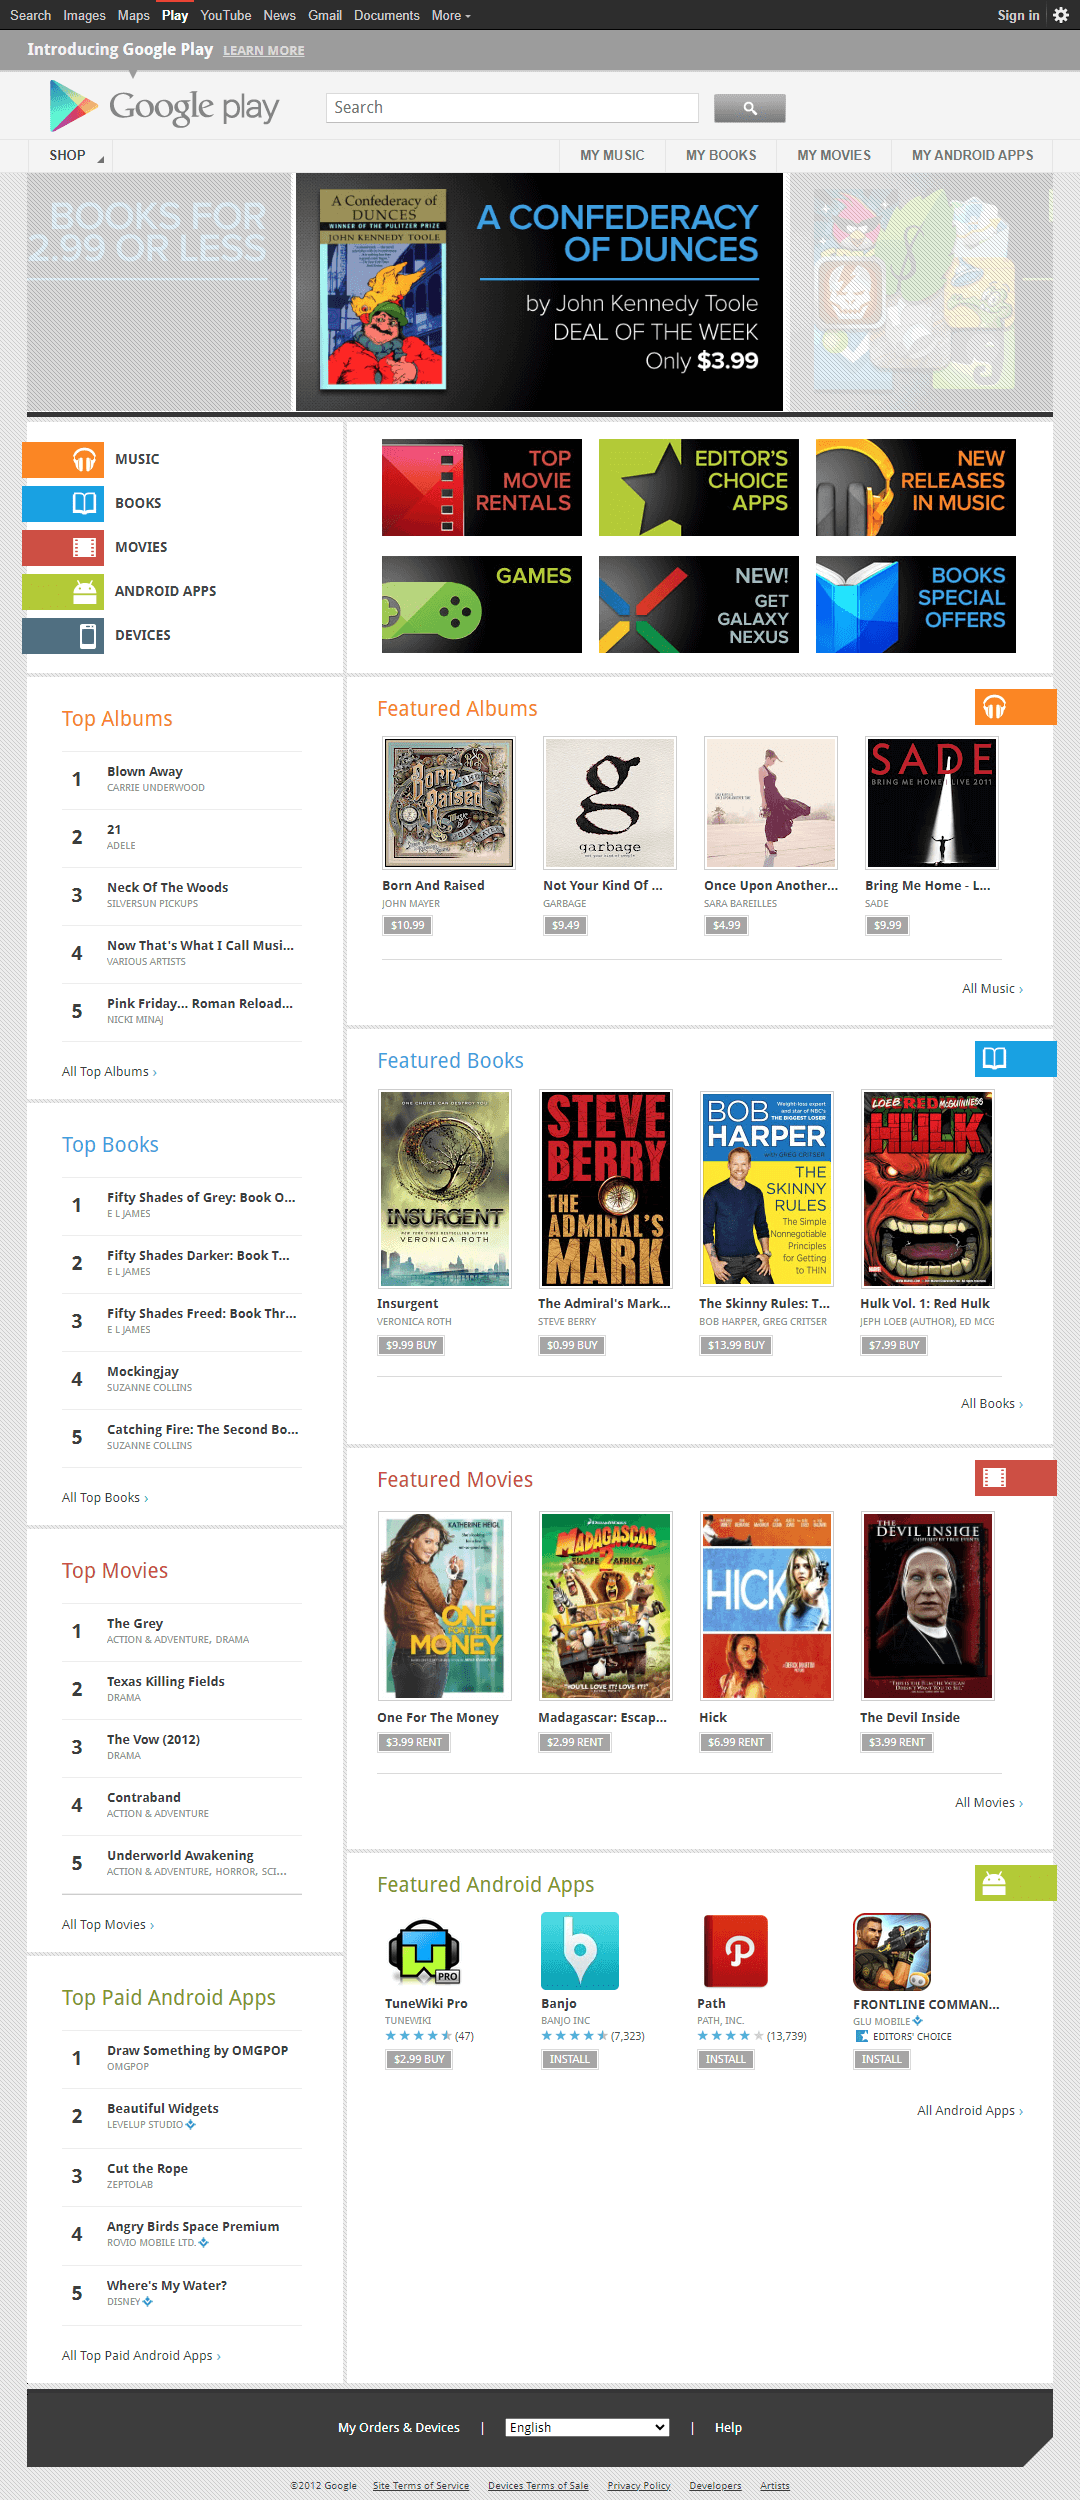Click the book badge beside Featured Books
The image size is (1080, 2500).
coord(1015,1059)
